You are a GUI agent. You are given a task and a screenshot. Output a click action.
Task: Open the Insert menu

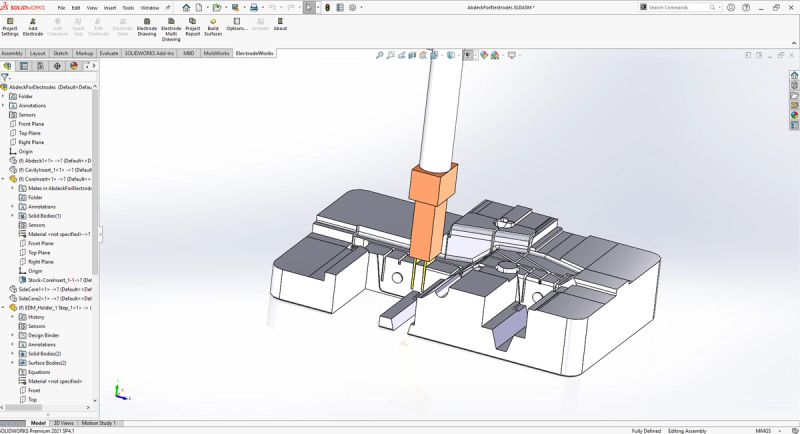[x=110, y=8]
